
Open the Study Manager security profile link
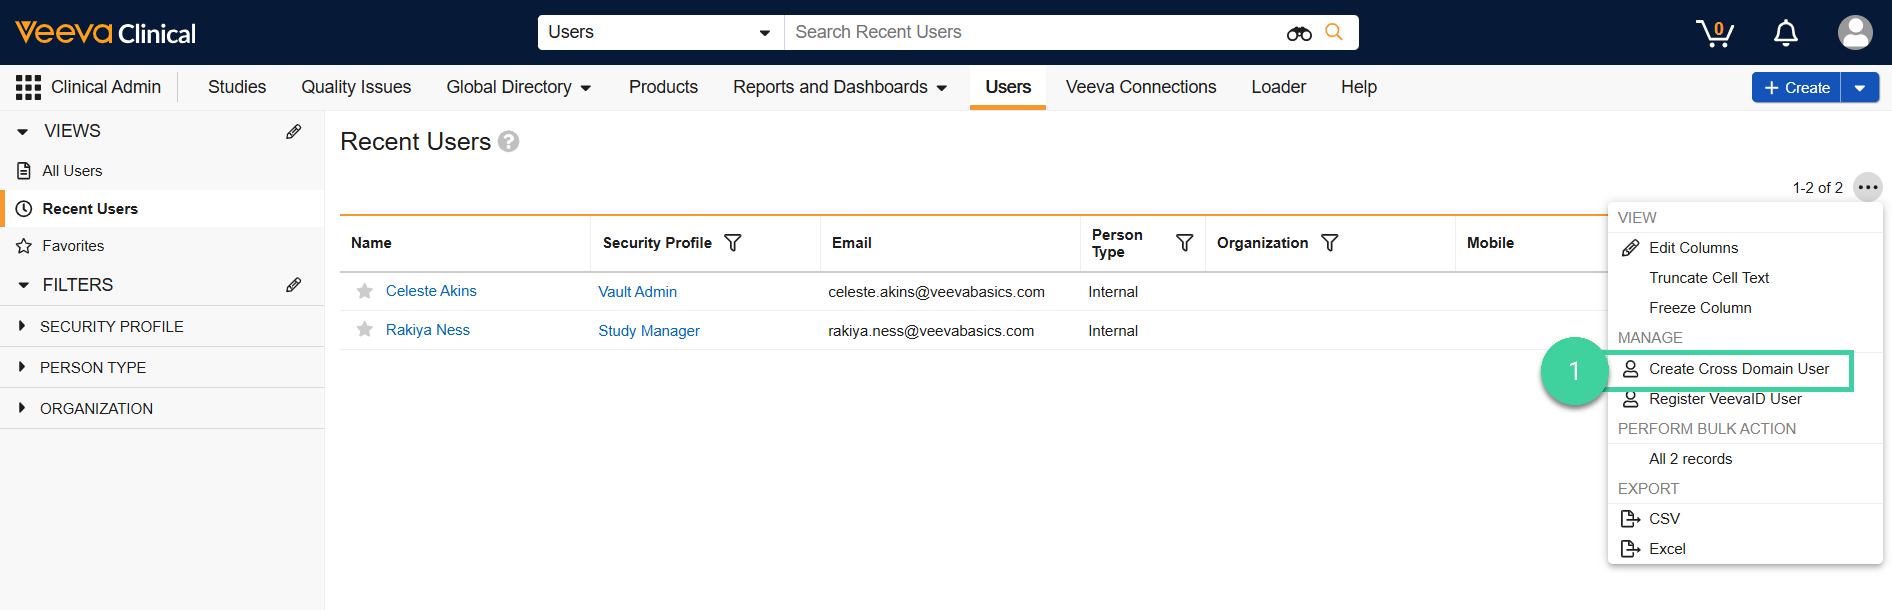pos(649,331)
